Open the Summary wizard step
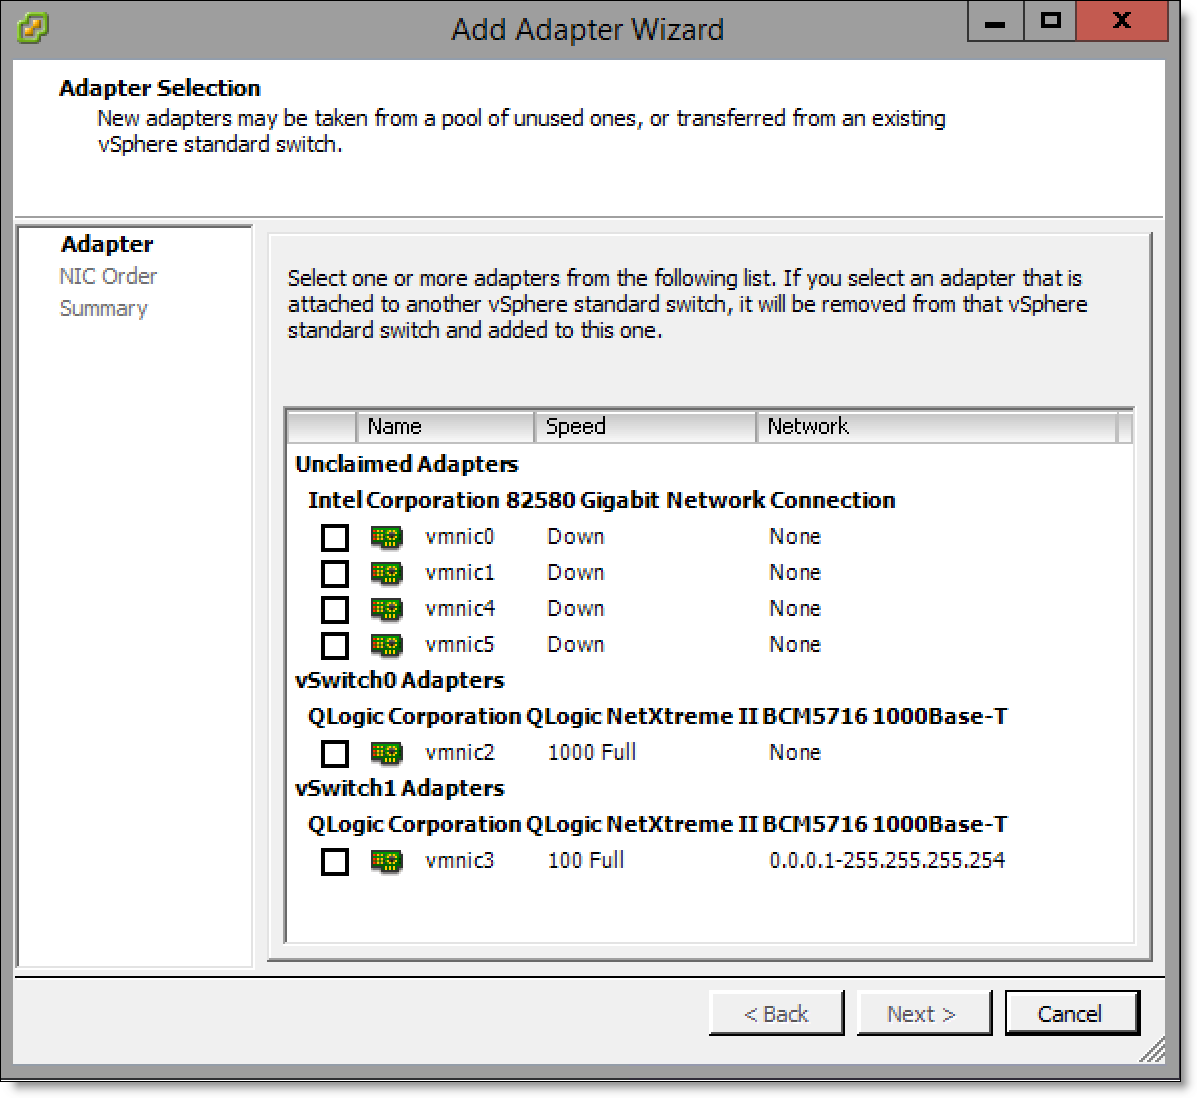The width and height of the screenshot is (1197, 1098). [103, 309]
